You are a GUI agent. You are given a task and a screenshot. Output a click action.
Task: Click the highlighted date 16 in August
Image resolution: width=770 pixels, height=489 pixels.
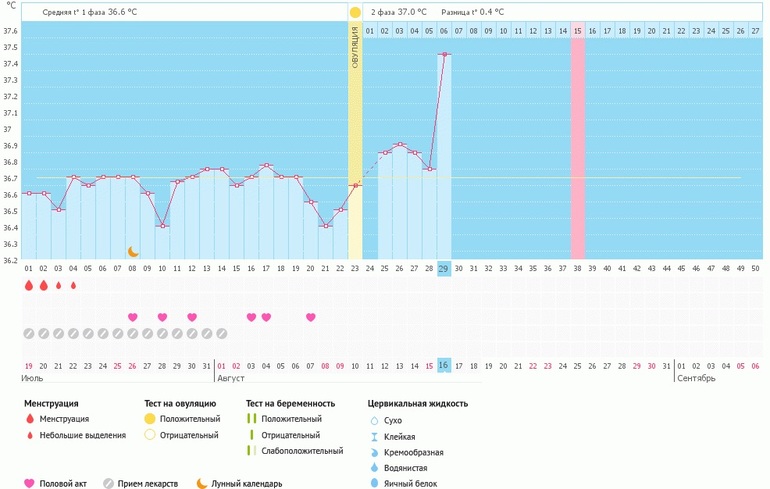[444, 366]
